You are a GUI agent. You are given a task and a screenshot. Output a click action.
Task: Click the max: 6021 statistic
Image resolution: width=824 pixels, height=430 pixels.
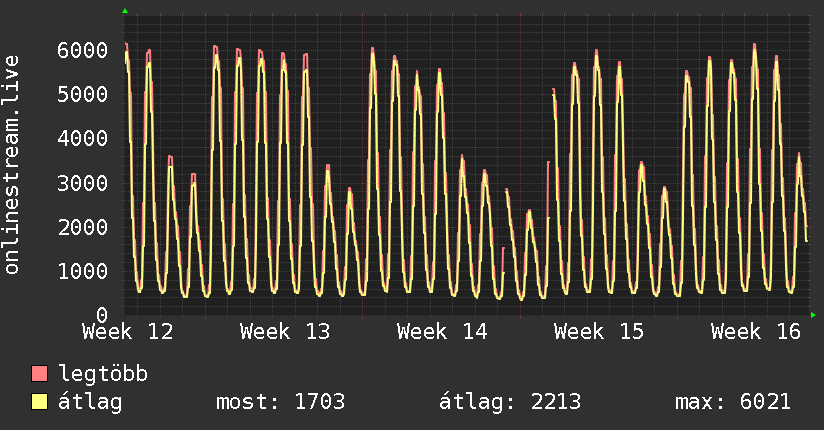pos(733,402)
